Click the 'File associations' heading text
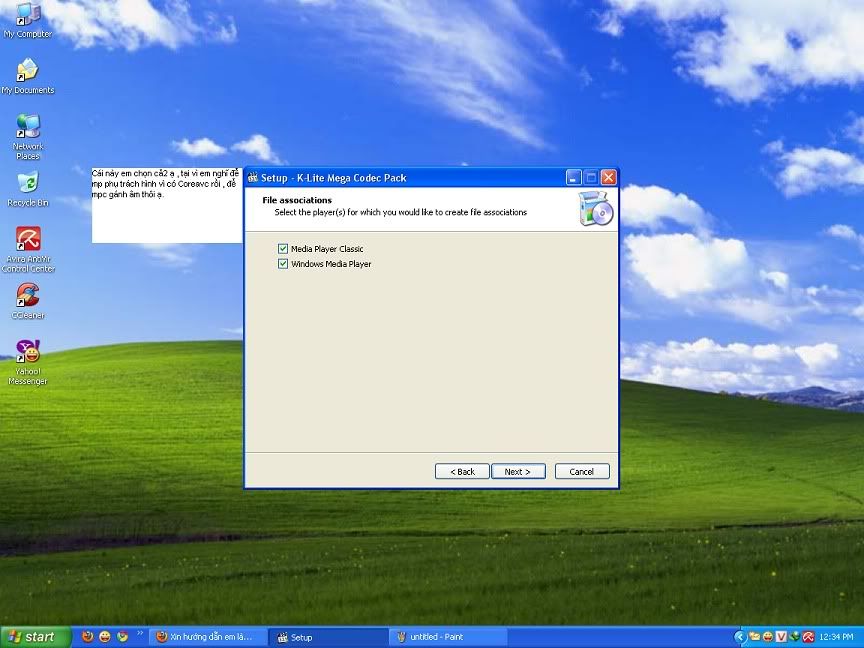Image resolution: width=864 pixels, height=648 pixels. pyautogui.click(x=297, y=200)
